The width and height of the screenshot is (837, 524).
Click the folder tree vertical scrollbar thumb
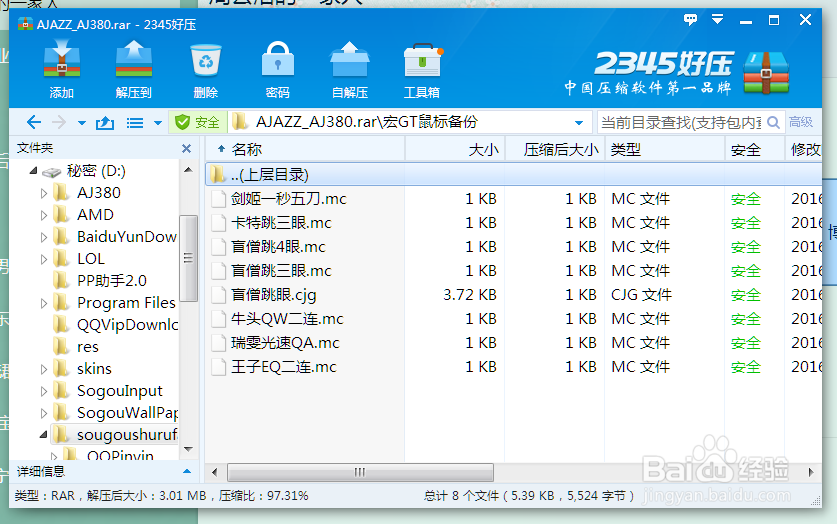[x=188, y=258]
